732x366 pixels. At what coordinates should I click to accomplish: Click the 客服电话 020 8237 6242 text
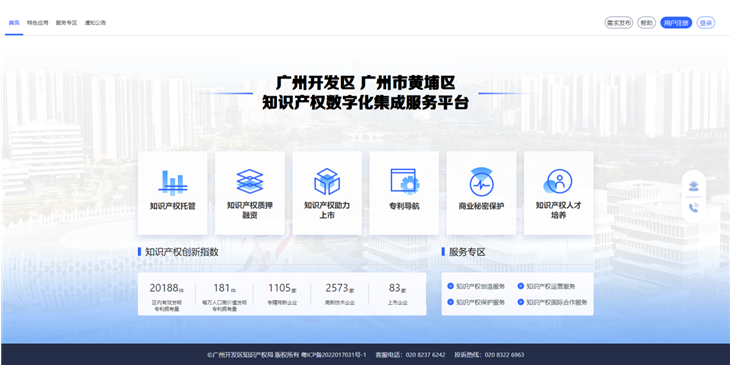[410, 355]
